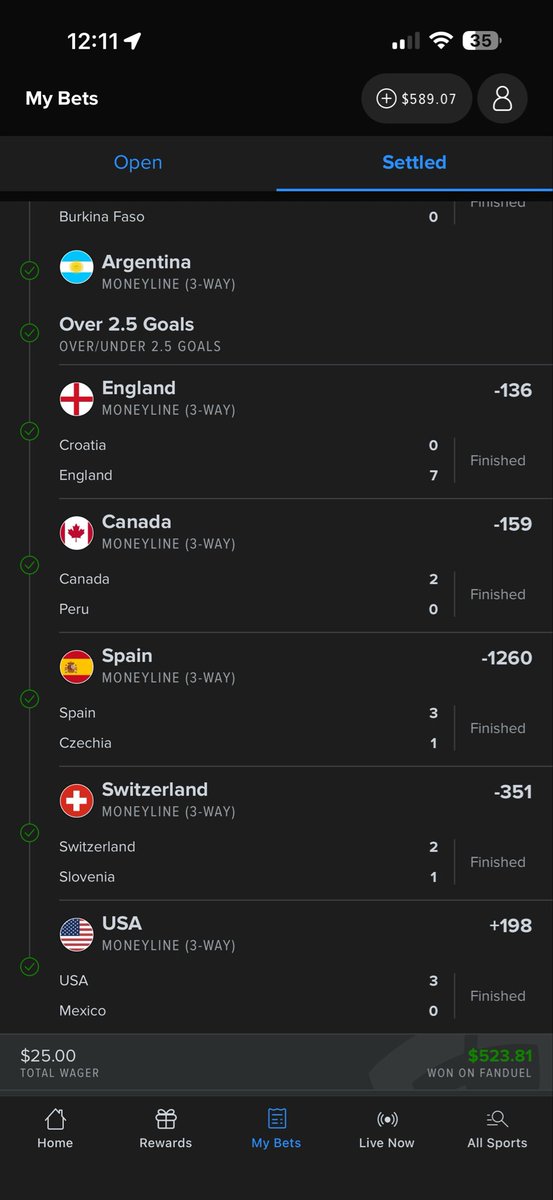Screen dimensions: 553x1200
Task: Tap the Switzerland flag icon
Action: [x=77, y=801]
